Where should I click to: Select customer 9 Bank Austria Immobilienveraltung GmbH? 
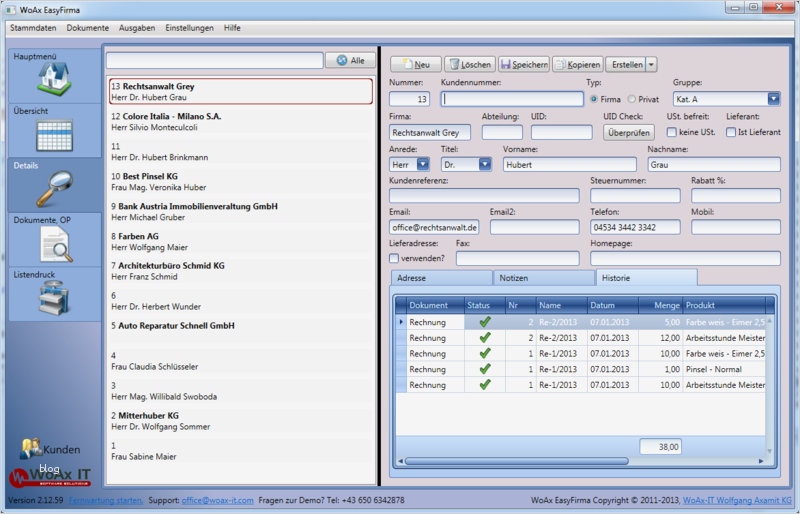pyautogui.click(x=241, y=212)
